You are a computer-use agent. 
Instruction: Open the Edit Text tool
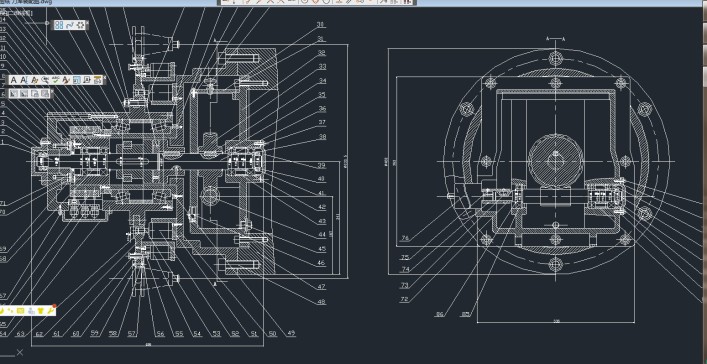point(35,80)
